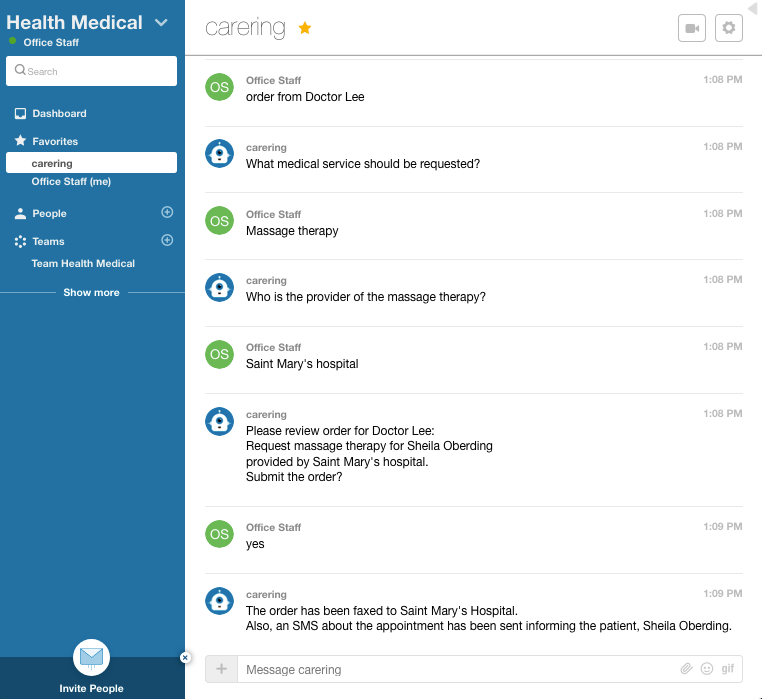Select the carering conversation in sidebar

pyautogui.click(x=91, y=163)
